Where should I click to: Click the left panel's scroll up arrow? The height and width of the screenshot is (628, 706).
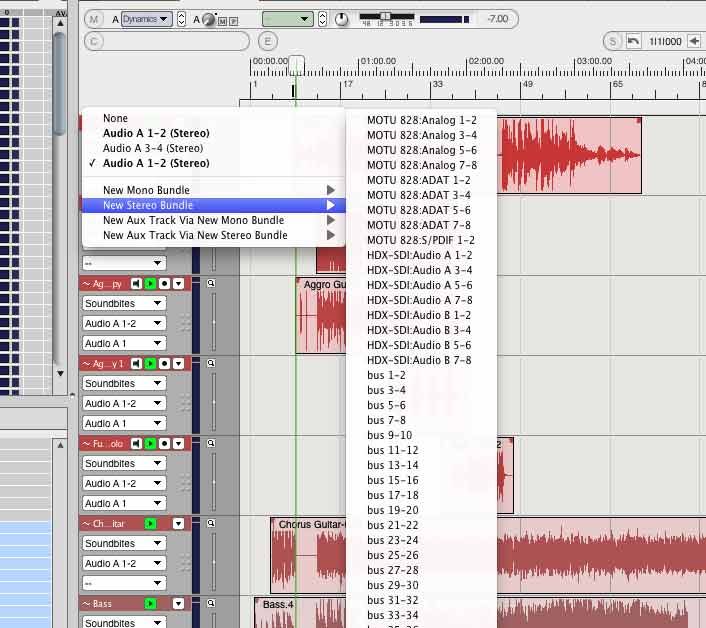60,23
